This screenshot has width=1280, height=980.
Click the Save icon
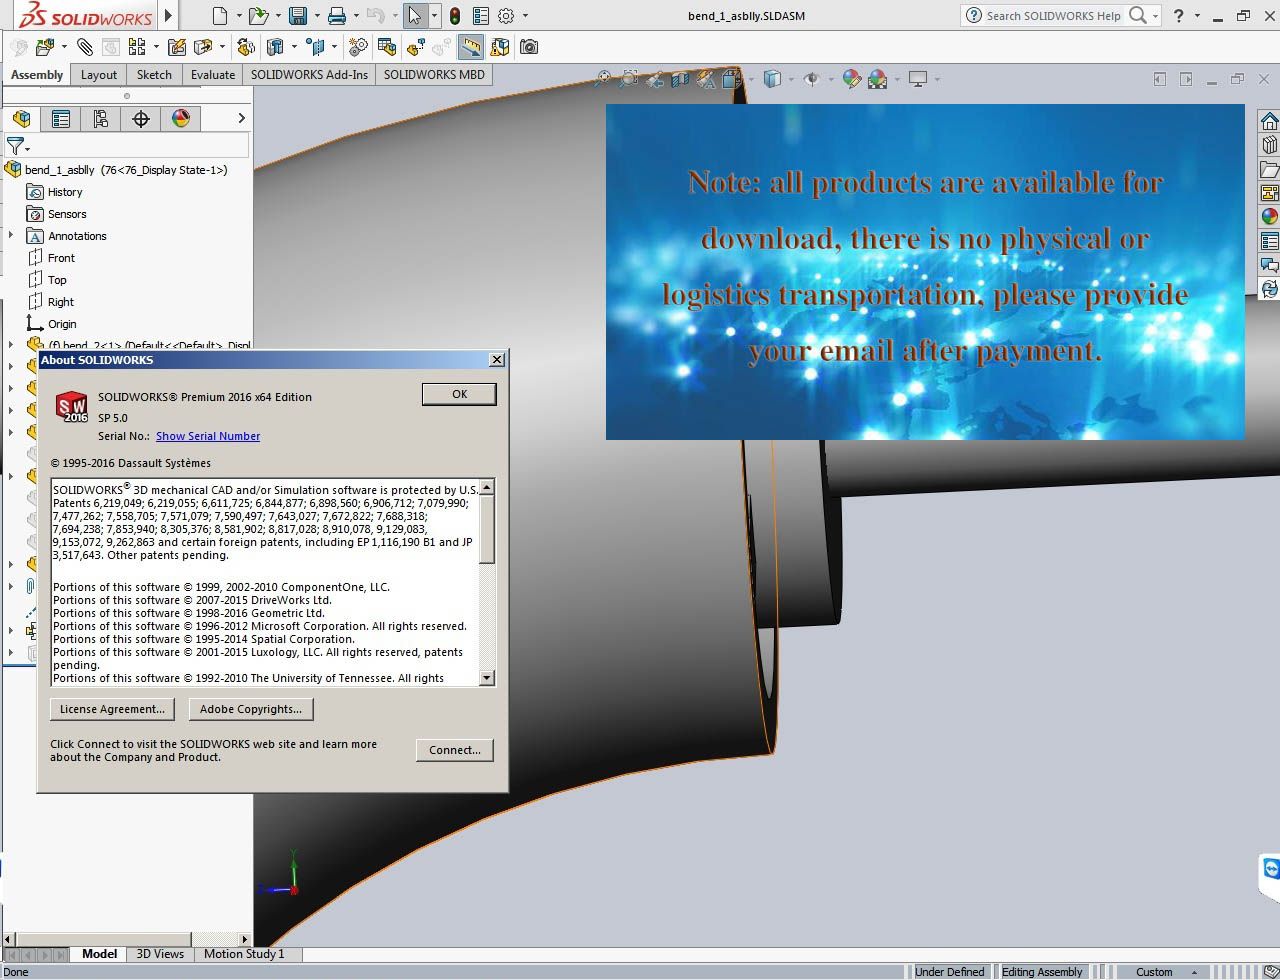pos(297,15)
